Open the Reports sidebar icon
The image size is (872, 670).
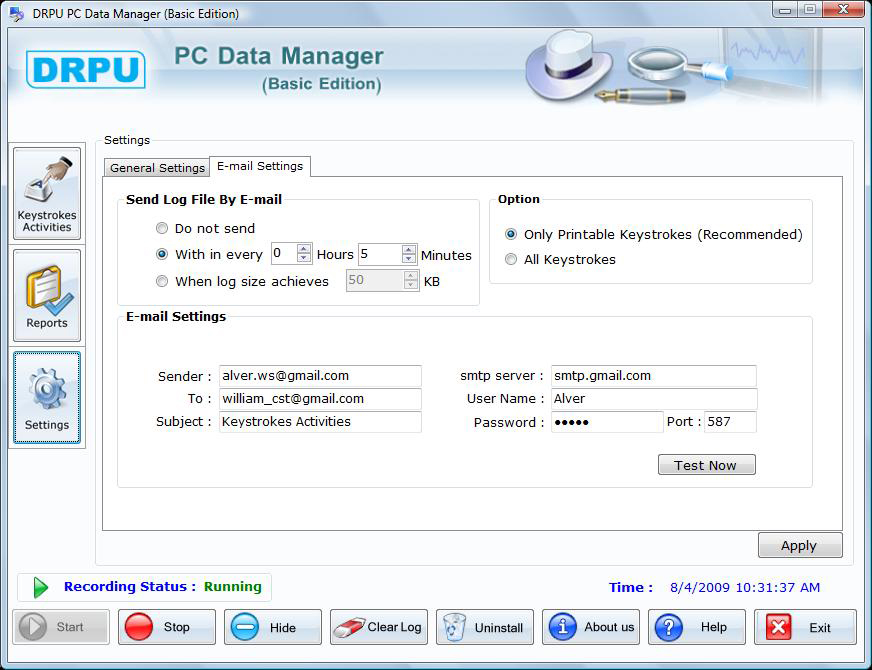pyautogui.click(x=47, y=296)
